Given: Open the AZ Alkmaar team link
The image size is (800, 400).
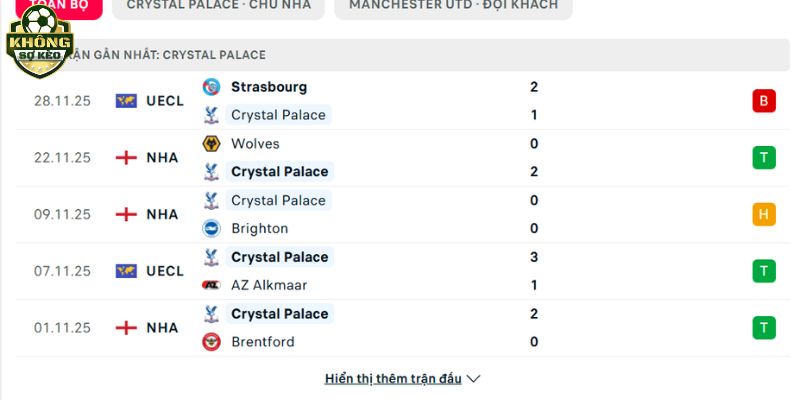Looking at the screenshot, I should pos(270,285).
